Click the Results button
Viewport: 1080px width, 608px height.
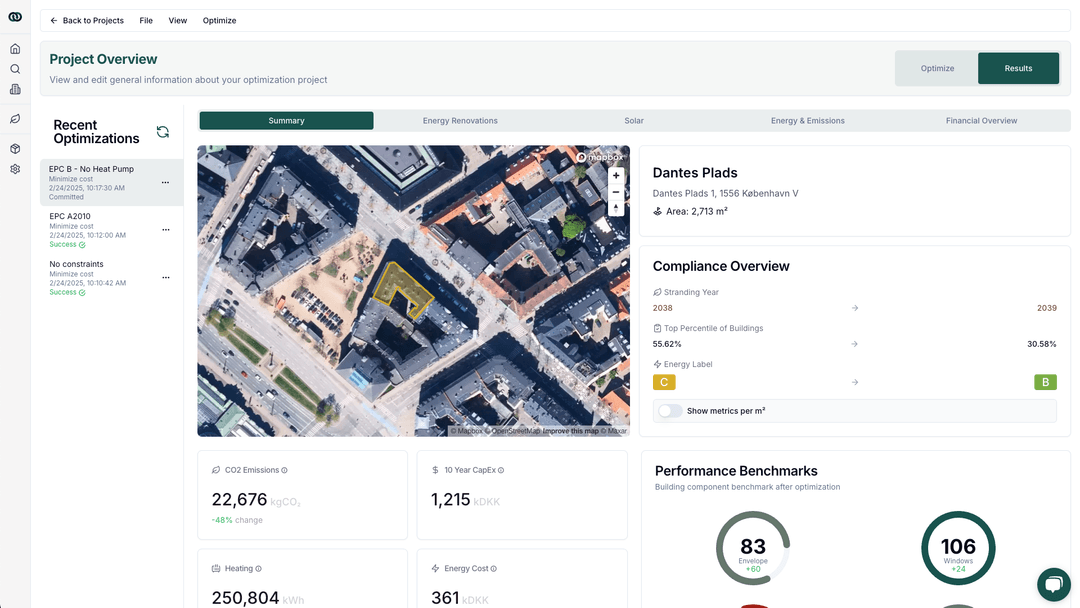click(x=1018, y=68)
